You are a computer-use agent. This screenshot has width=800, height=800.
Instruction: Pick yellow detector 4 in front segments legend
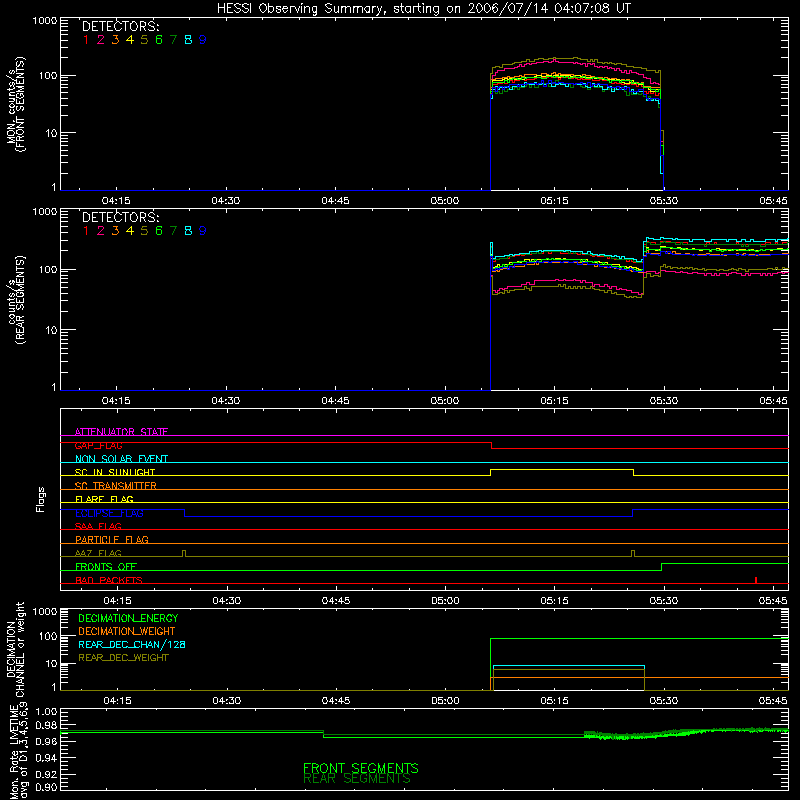click(x=130, y=40)
